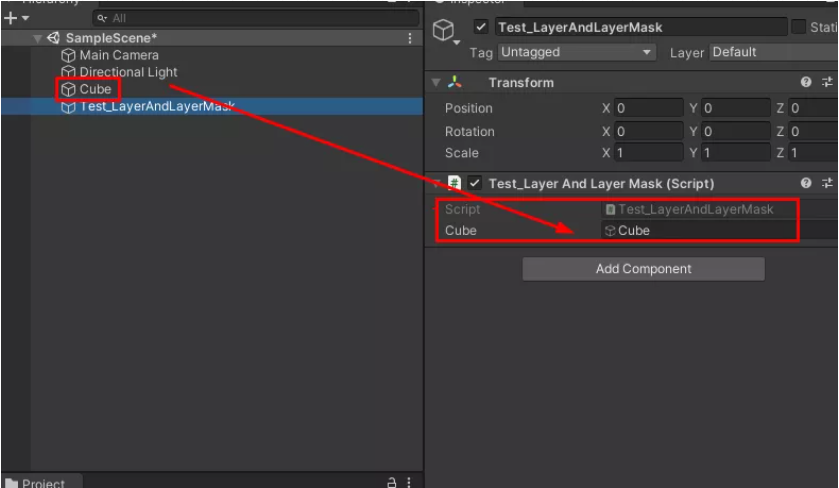The height and width of the screenshot is (488, 839).
Task: Click Rotation Y field
Action: click(736, 131)
